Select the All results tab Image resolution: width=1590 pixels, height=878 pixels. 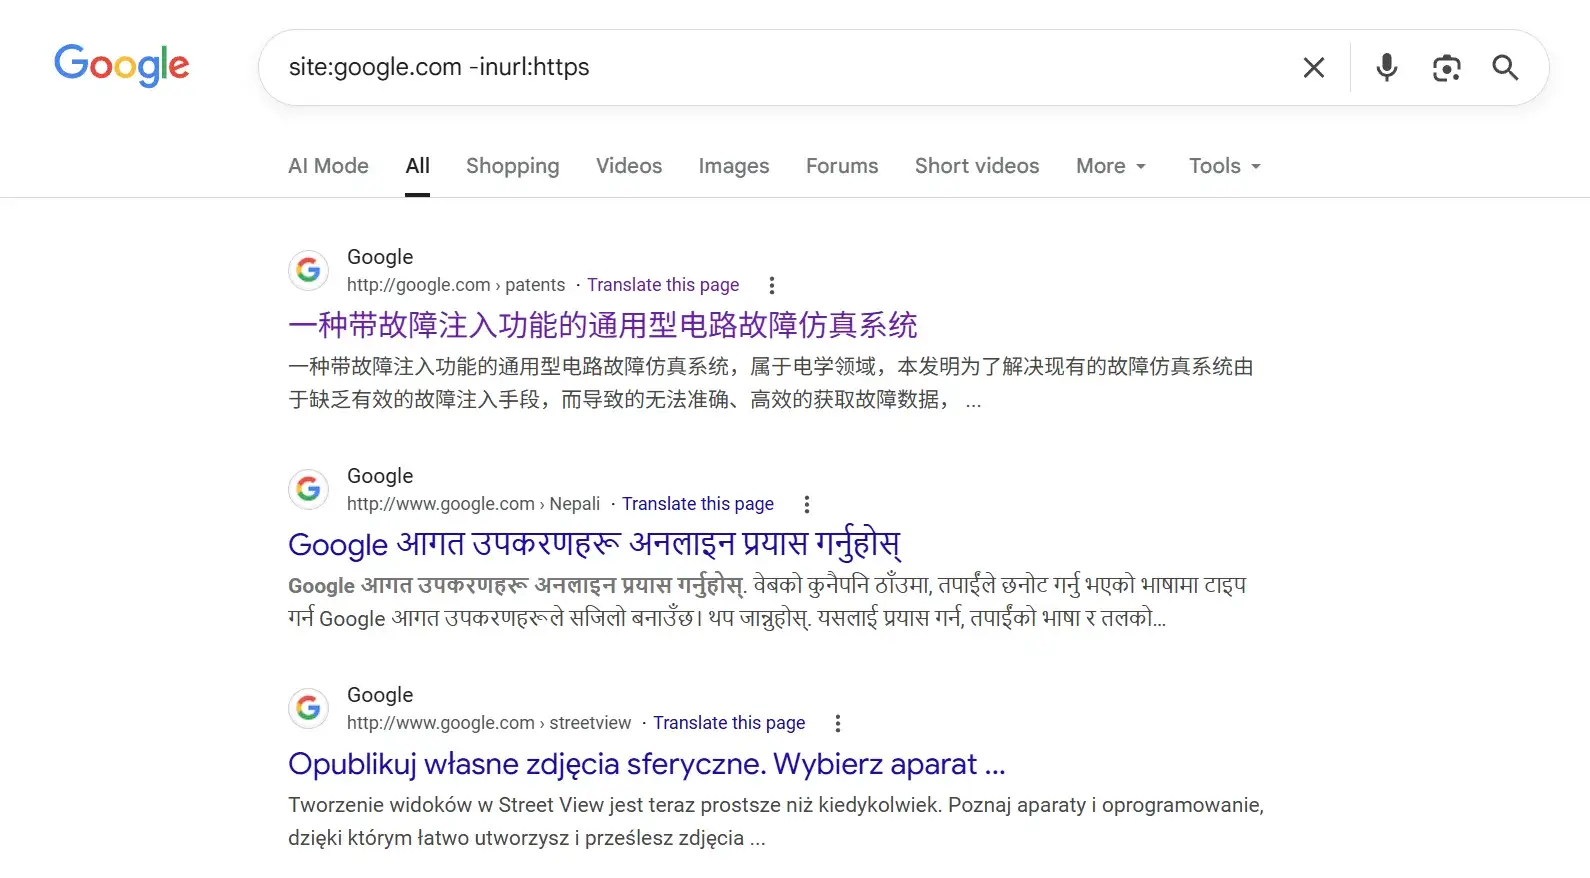point(417,166)
